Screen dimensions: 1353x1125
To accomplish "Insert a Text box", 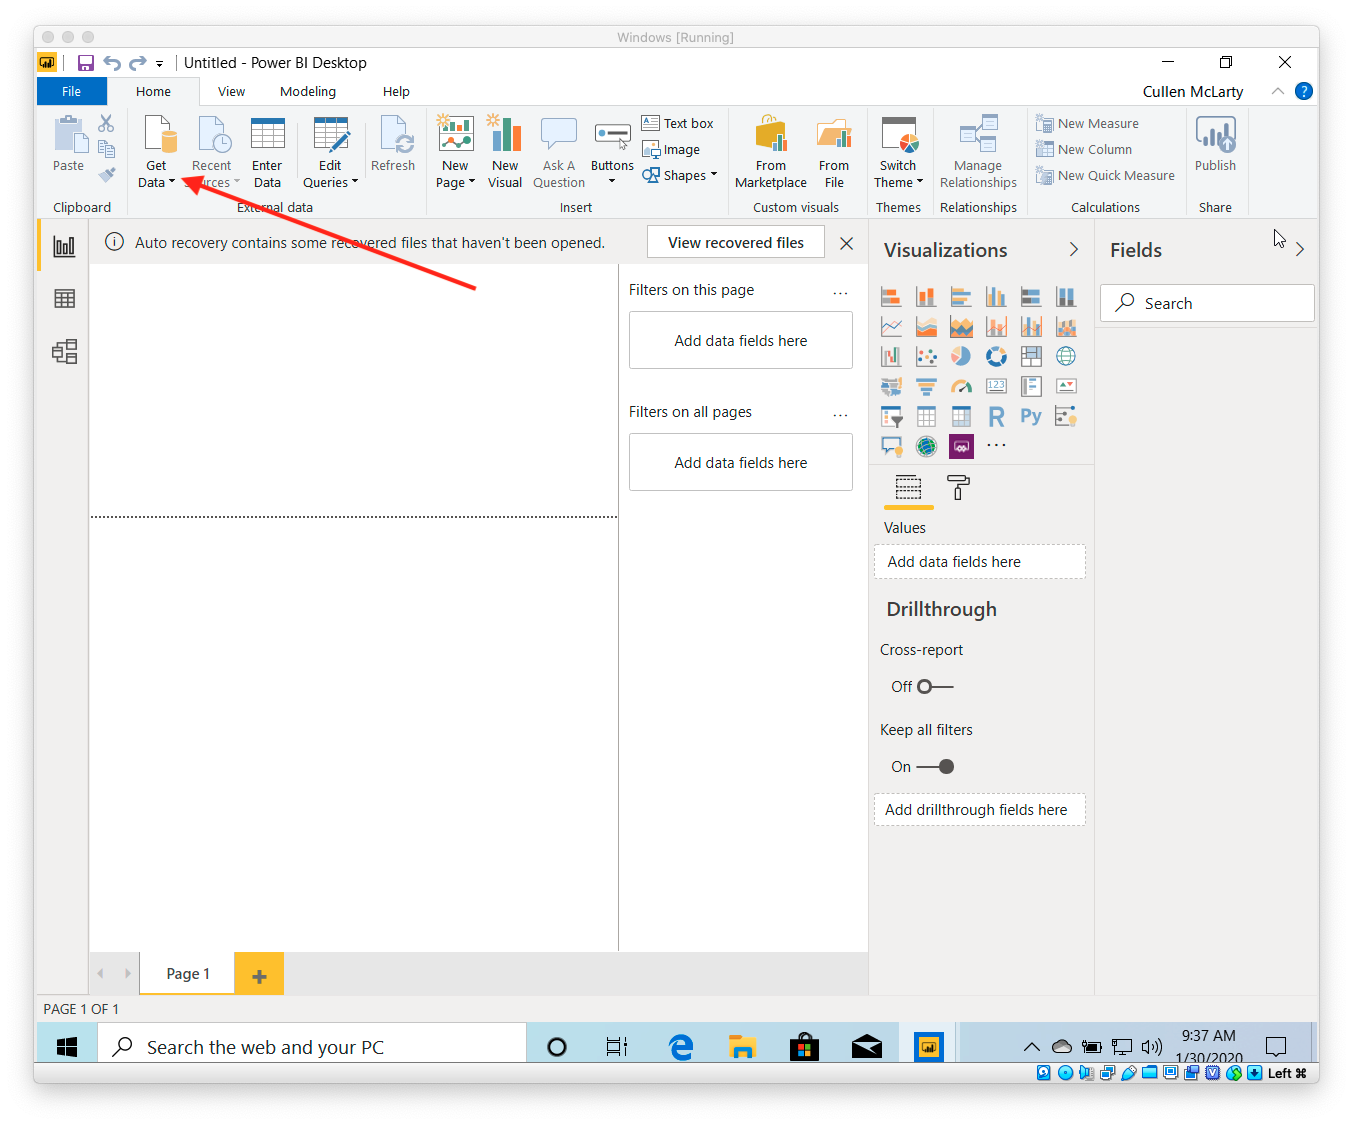I will point(678,123).
